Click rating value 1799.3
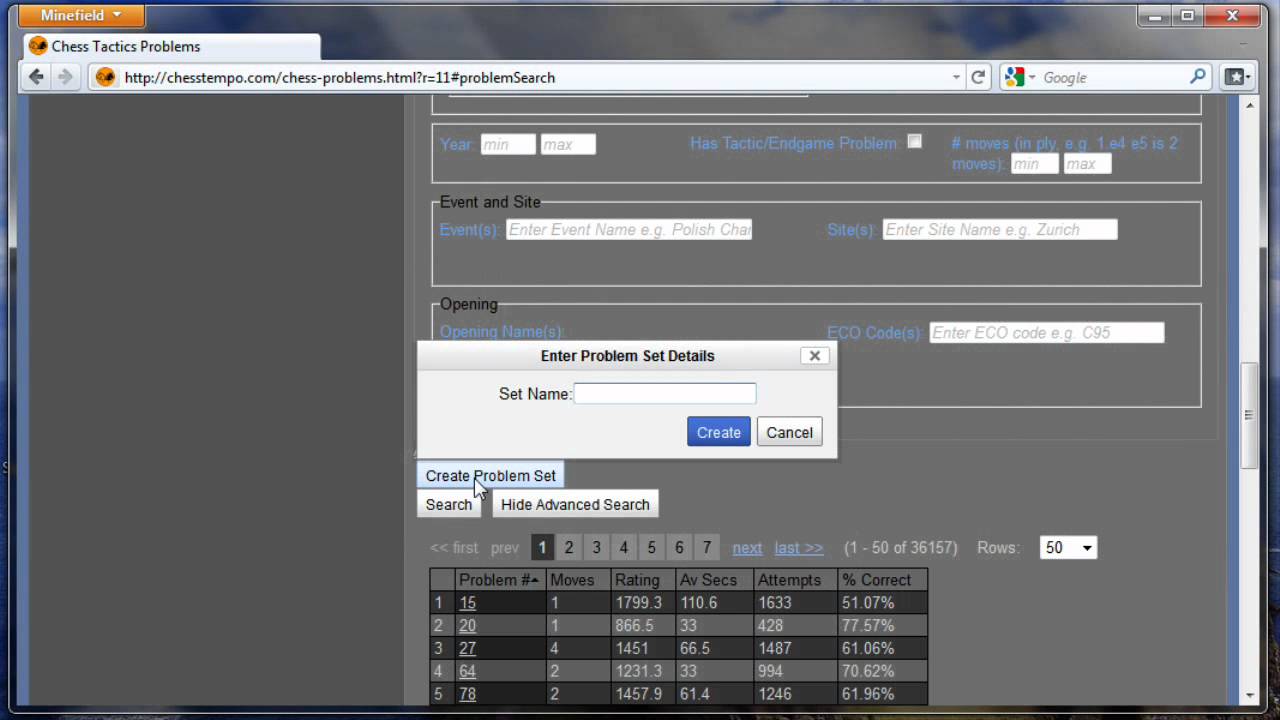 638,603
